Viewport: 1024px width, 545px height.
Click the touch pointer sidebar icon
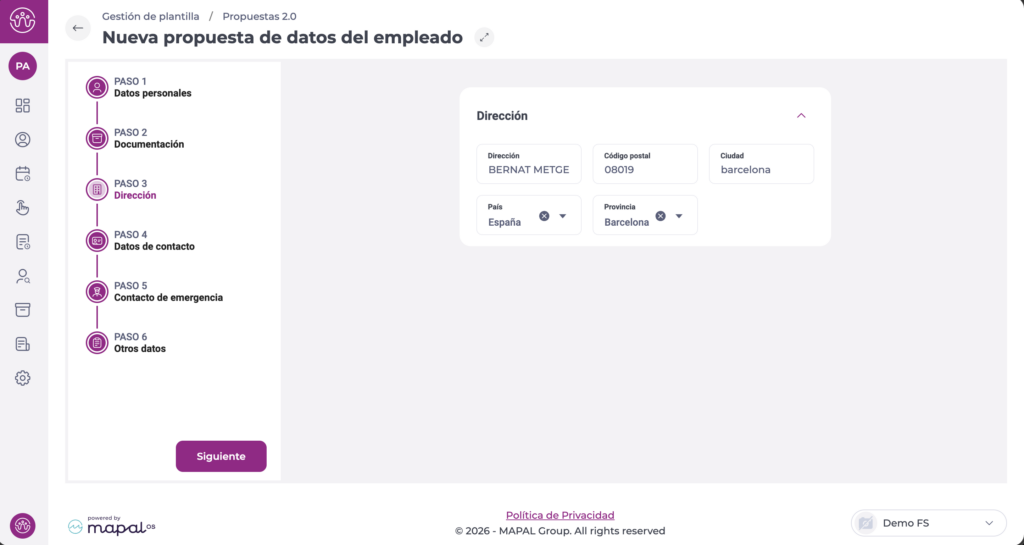[x=23, y=208]
